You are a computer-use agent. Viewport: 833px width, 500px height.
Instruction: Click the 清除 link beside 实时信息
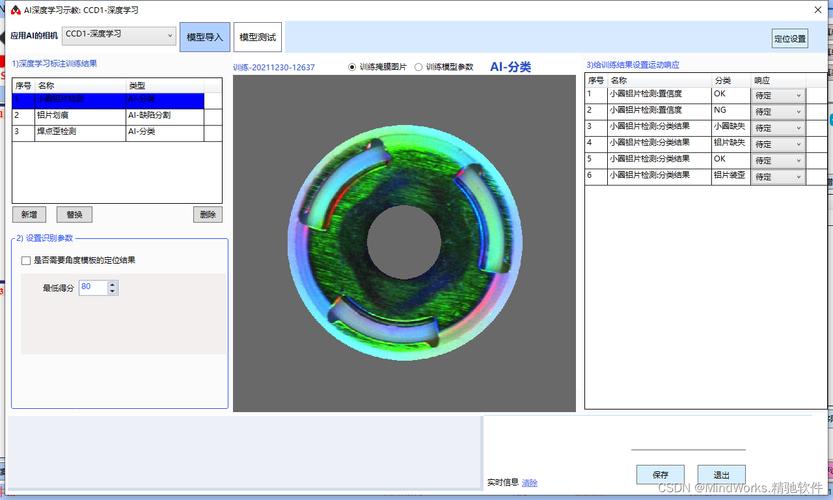click(530, 482)
